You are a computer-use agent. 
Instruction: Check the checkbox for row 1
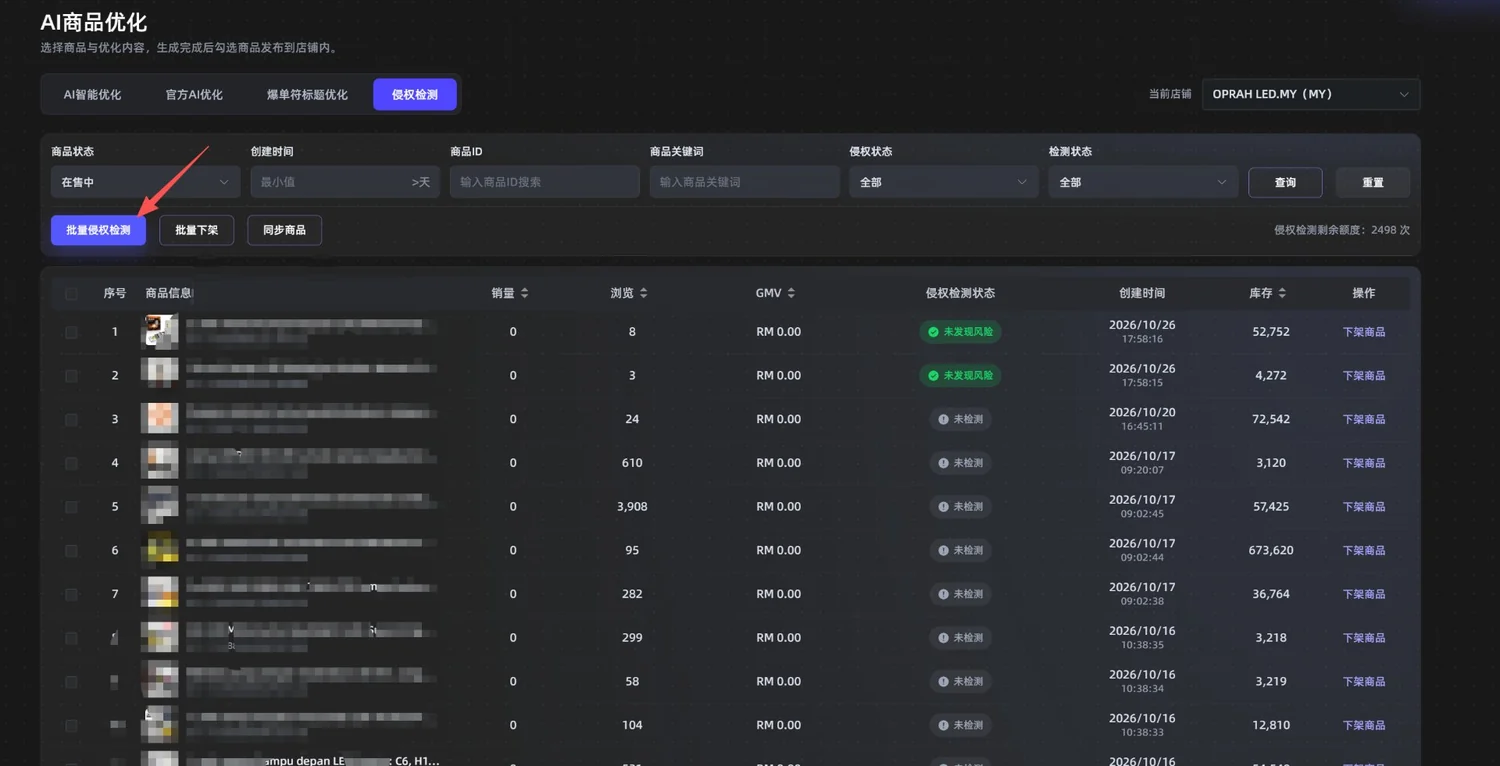coord(71,332)
